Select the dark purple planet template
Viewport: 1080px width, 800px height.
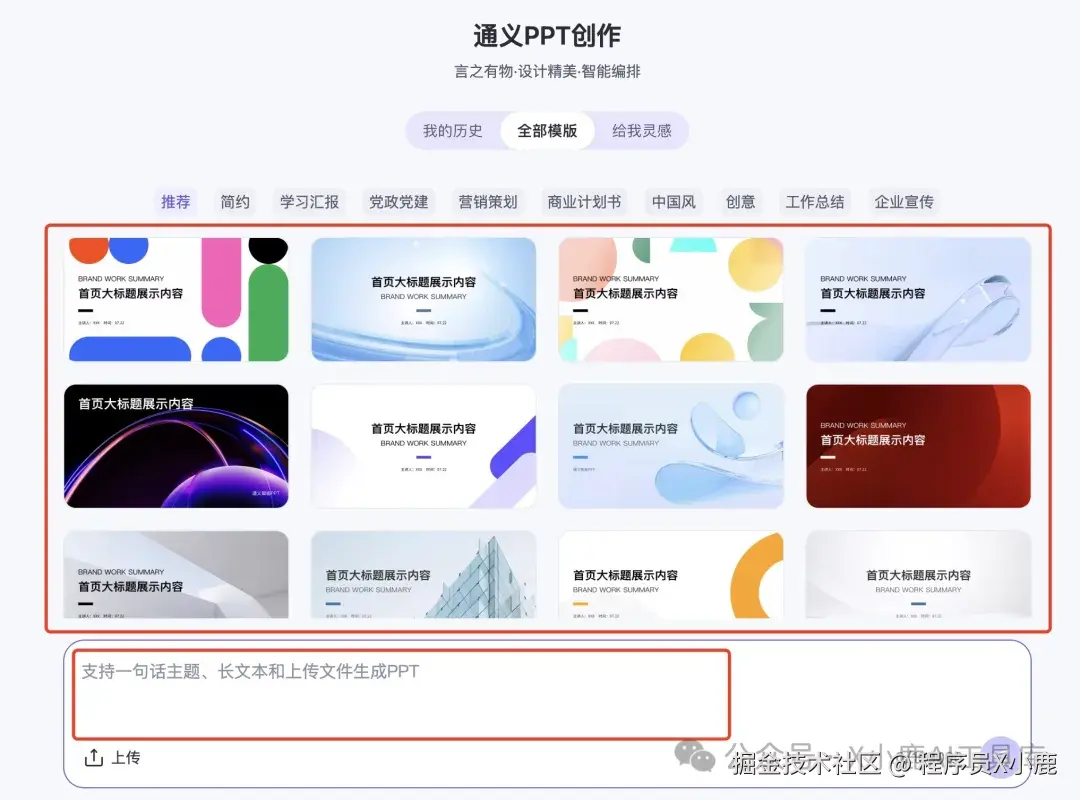pos(176,446)
